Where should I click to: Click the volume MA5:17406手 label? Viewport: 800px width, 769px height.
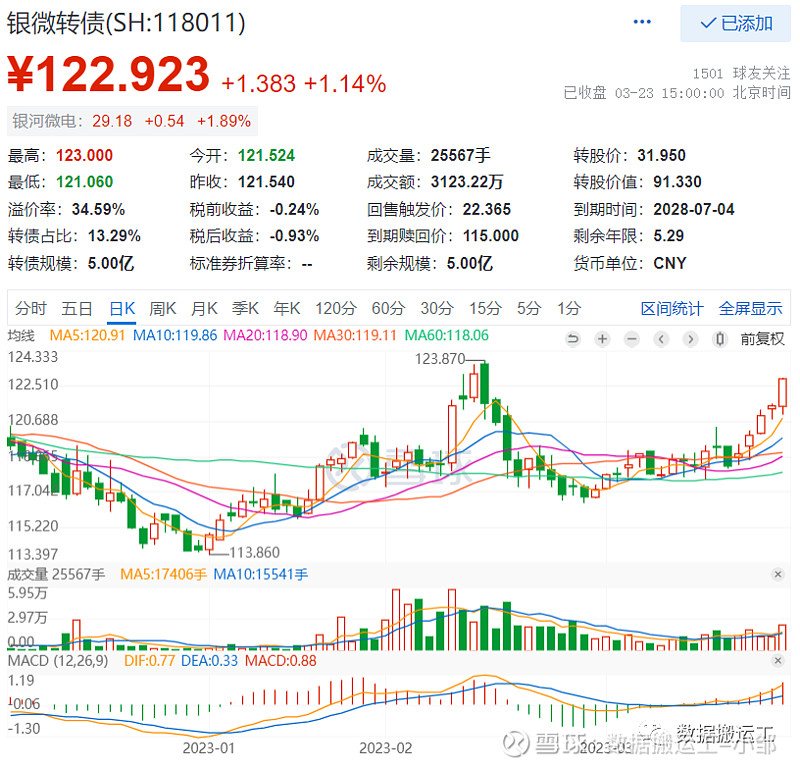click(163, 575)
